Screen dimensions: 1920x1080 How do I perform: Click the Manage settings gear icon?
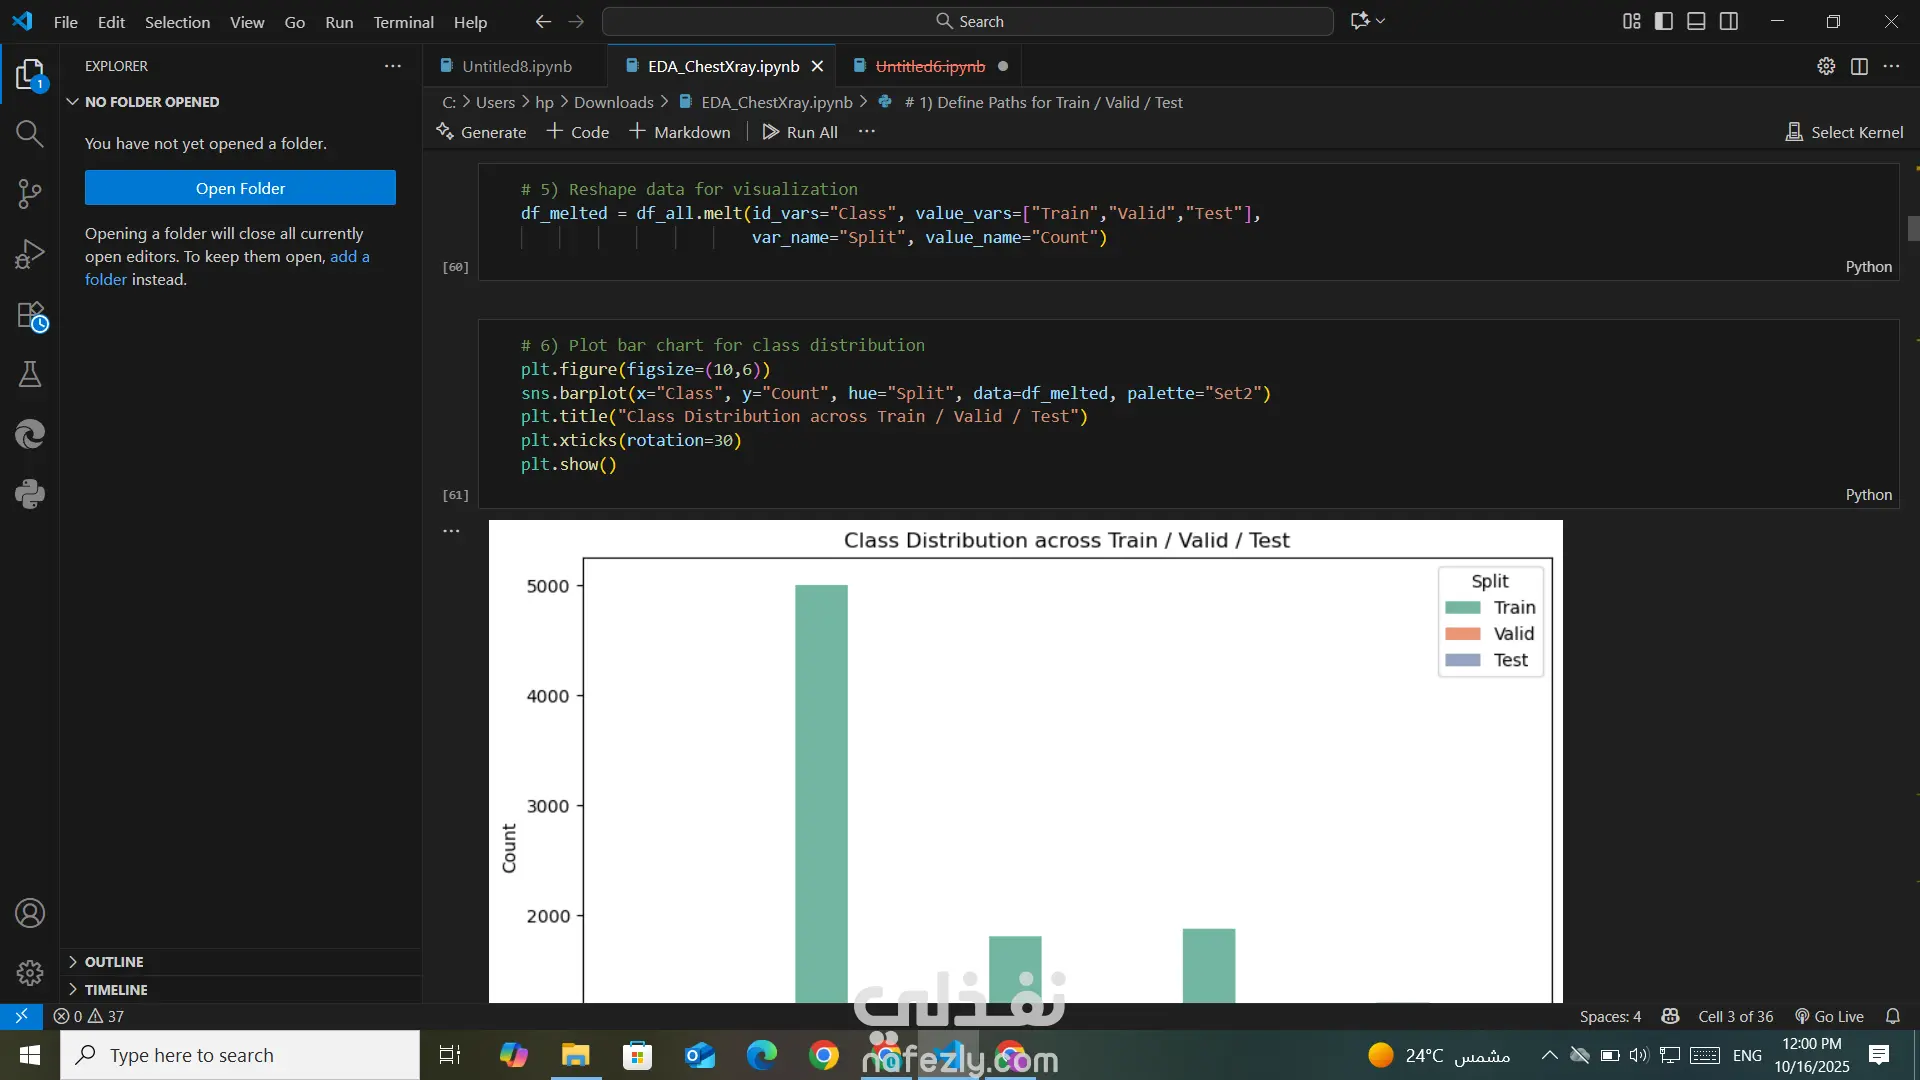click(x=30, y=972)
